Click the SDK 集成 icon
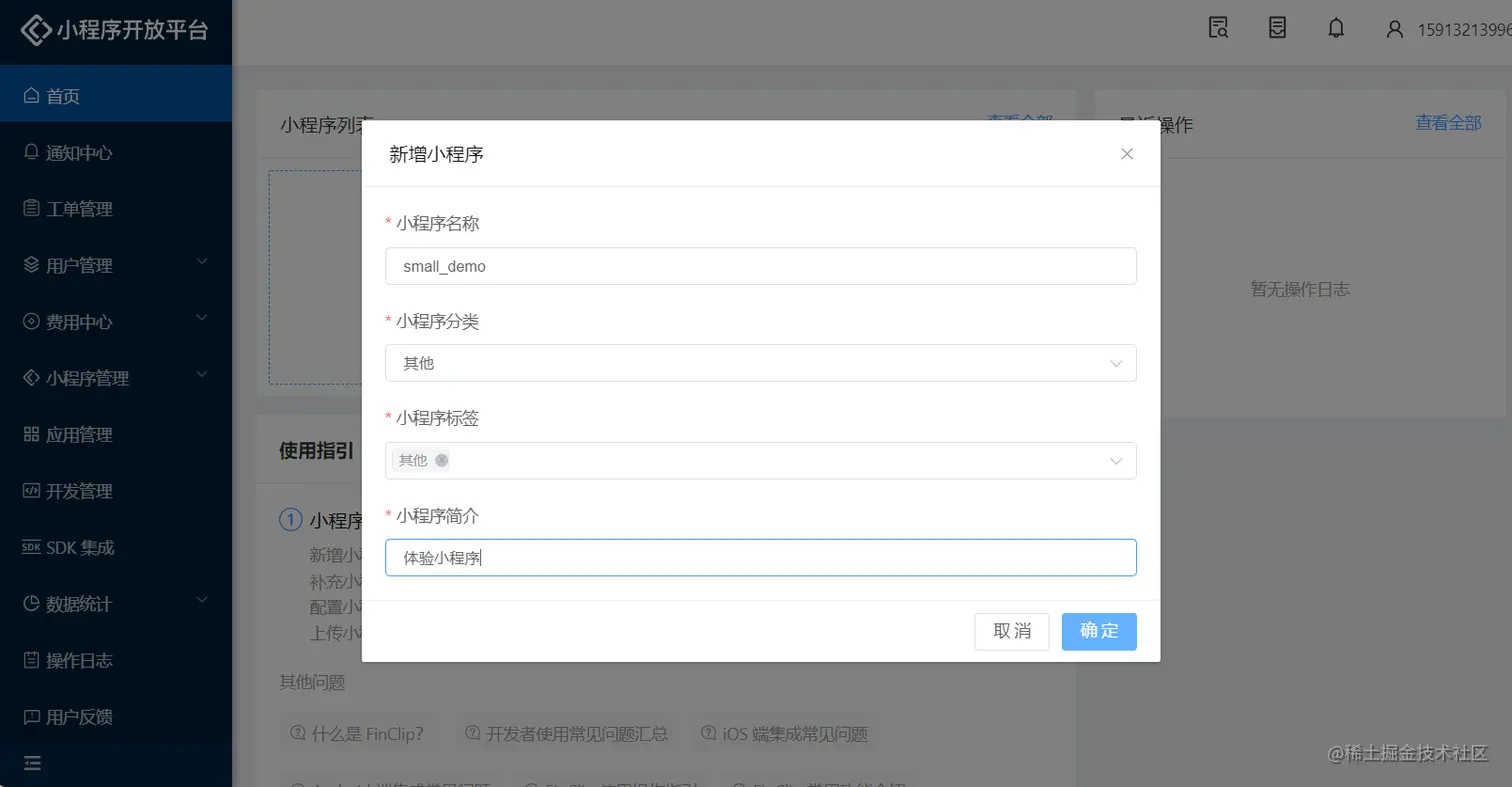 point(32,548)
